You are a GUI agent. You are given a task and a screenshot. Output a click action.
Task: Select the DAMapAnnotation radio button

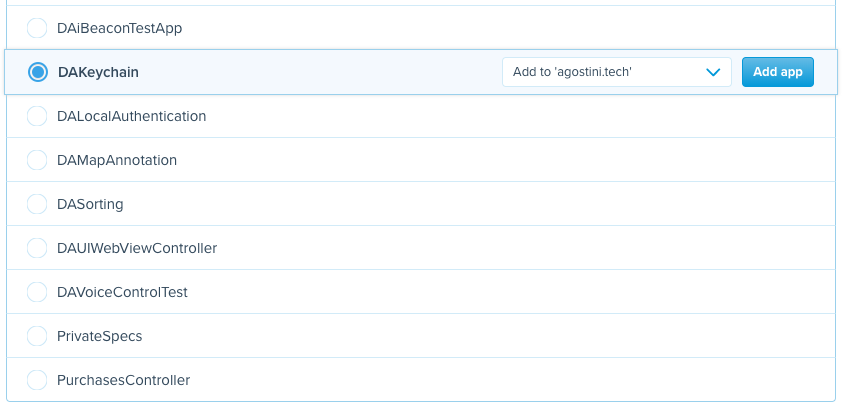click(37, 160)
